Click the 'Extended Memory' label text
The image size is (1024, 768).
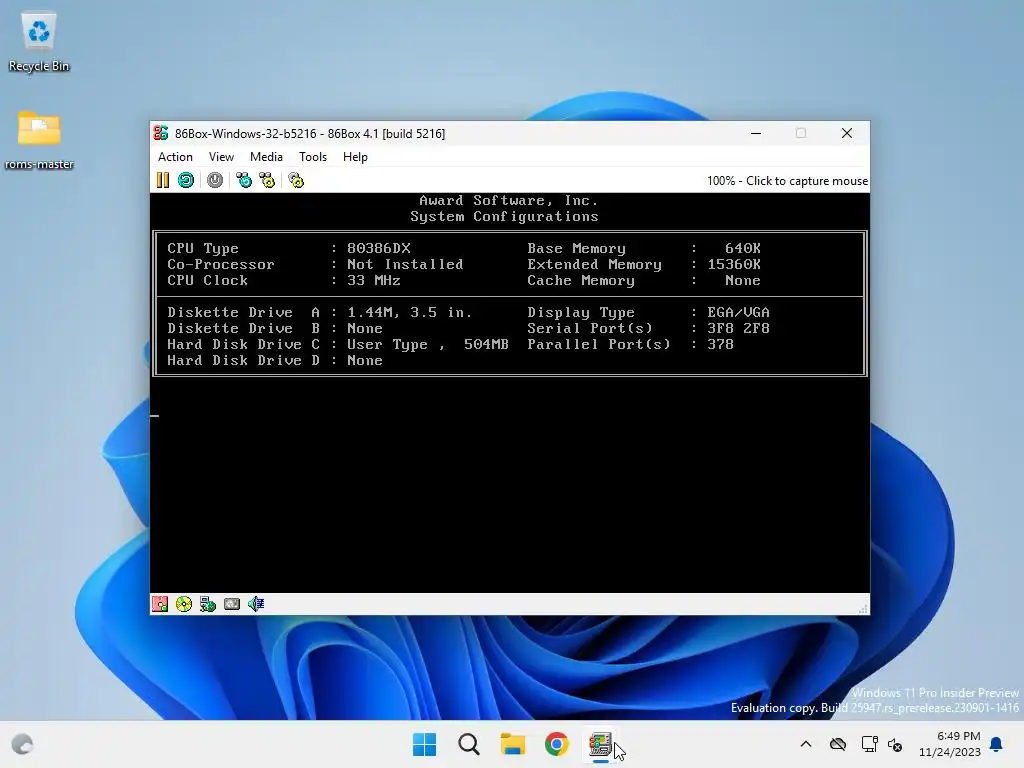(x=594, y=264)
